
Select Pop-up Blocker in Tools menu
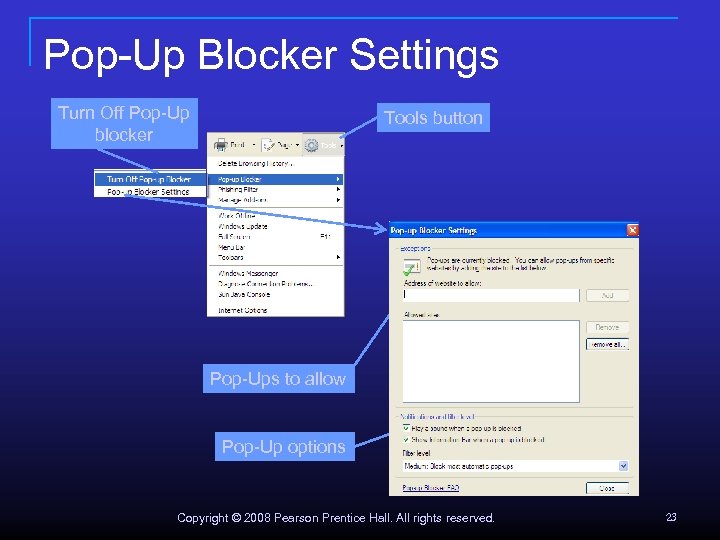tap(276, 179)
